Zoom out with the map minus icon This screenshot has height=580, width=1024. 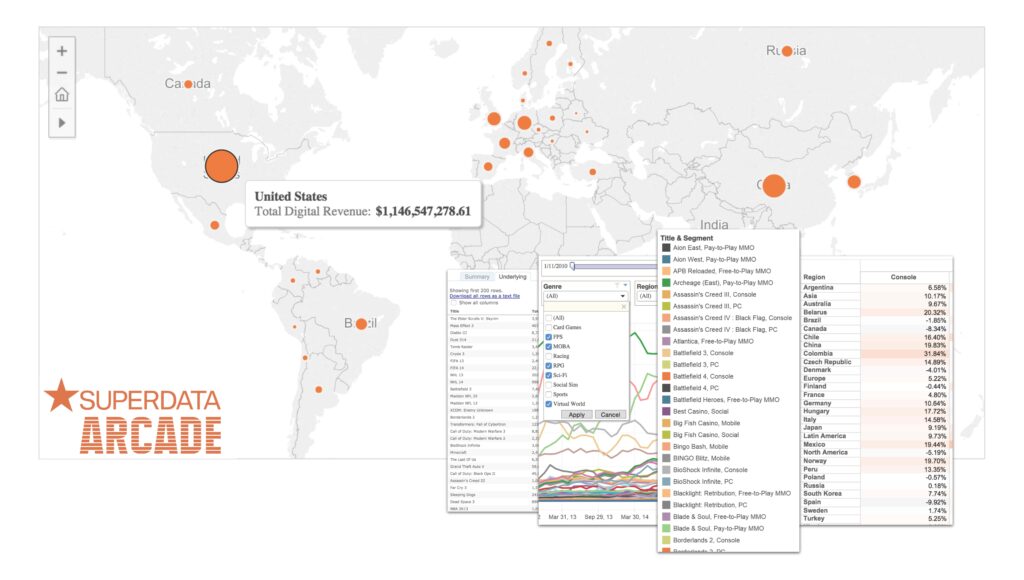coord(62,72)
